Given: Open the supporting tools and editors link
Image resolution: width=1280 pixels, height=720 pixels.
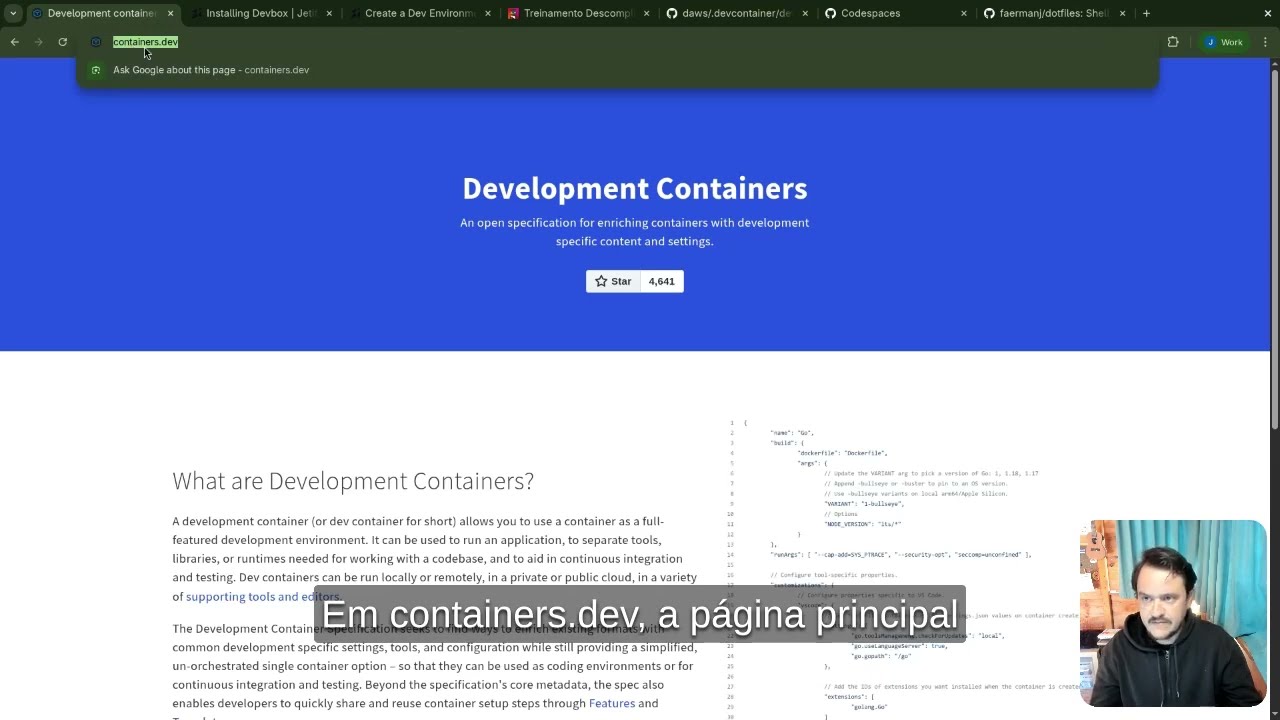Looking at the screenshot, I should (x=262, y=596).
